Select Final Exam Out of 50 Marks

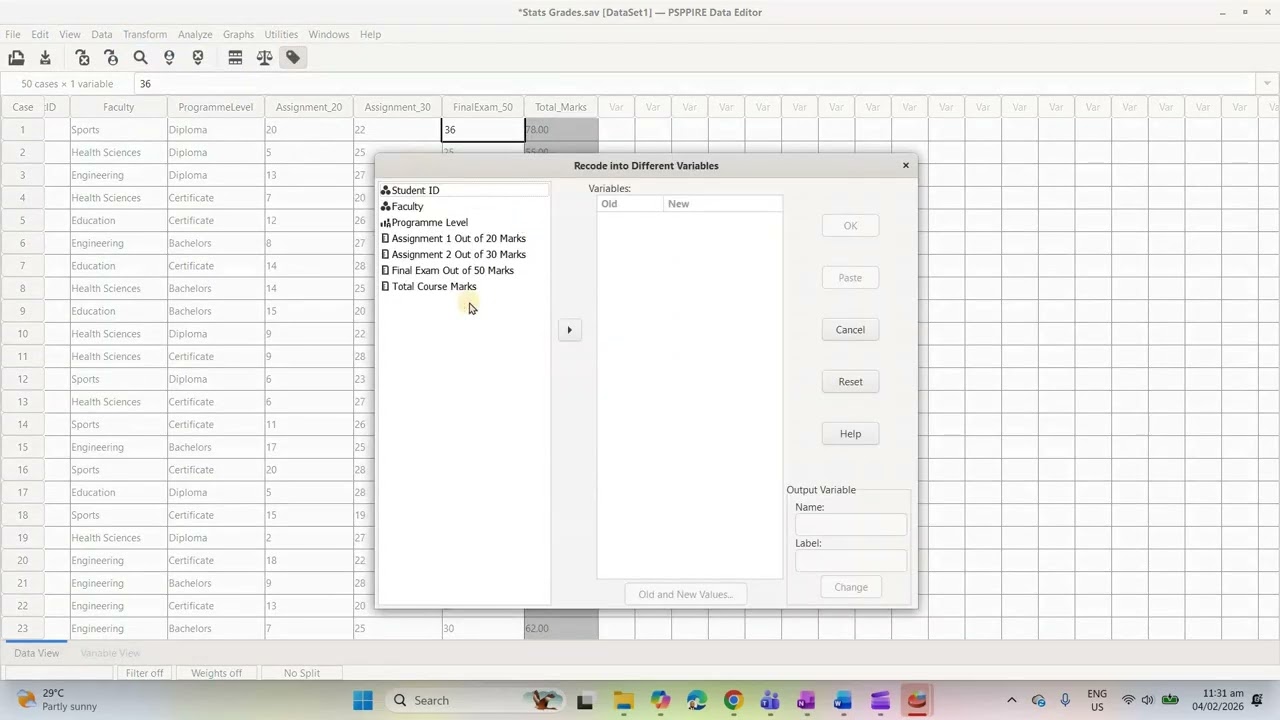464,270
